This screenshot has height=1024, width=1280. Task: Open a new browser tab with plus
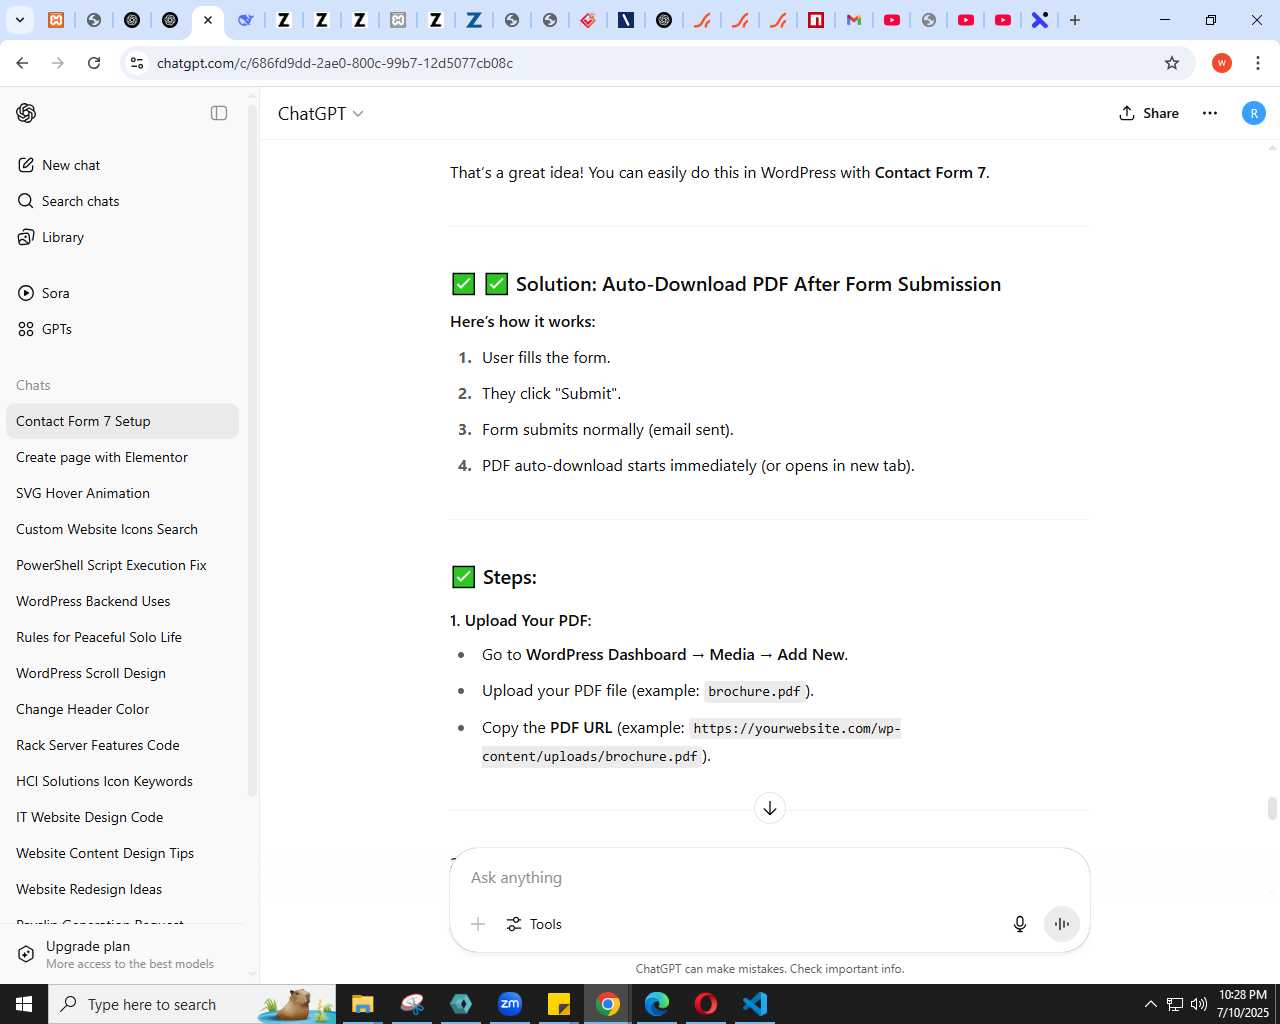tap(1075, 20)
